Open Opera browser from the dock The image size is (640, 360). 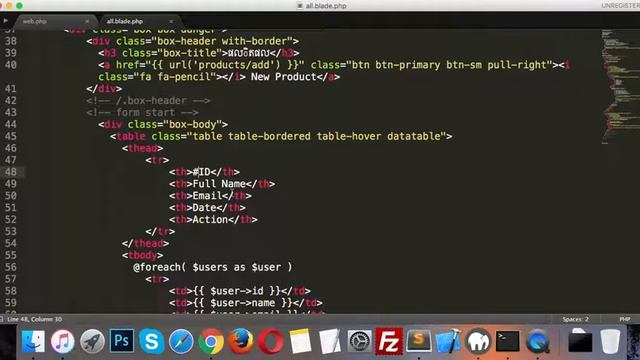(270, 341)
